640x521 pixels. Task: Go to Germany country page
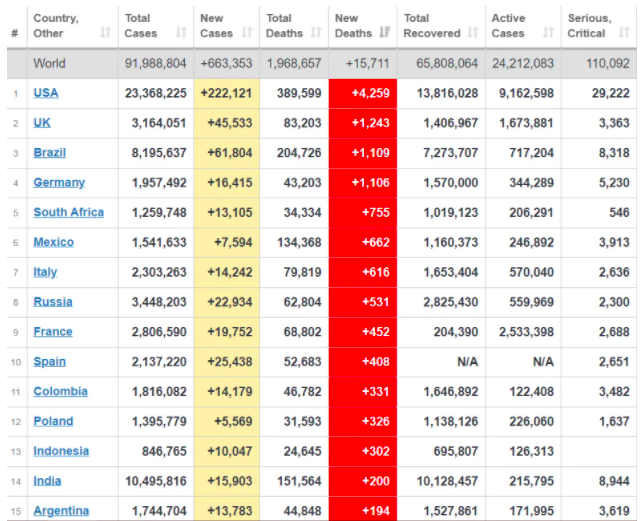(x=59, y=183)
